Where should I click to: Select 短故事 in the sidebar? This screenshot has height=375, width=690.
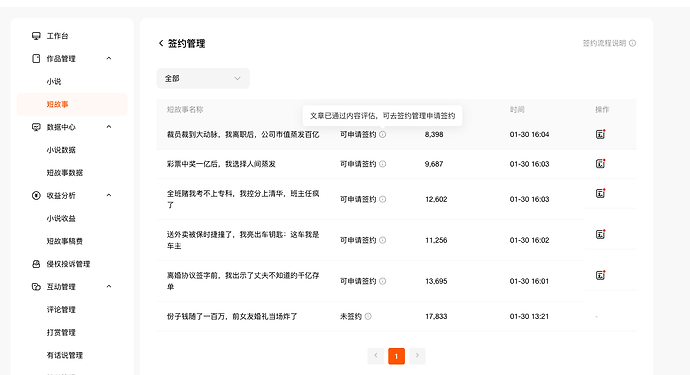click(x=72, y=104)
